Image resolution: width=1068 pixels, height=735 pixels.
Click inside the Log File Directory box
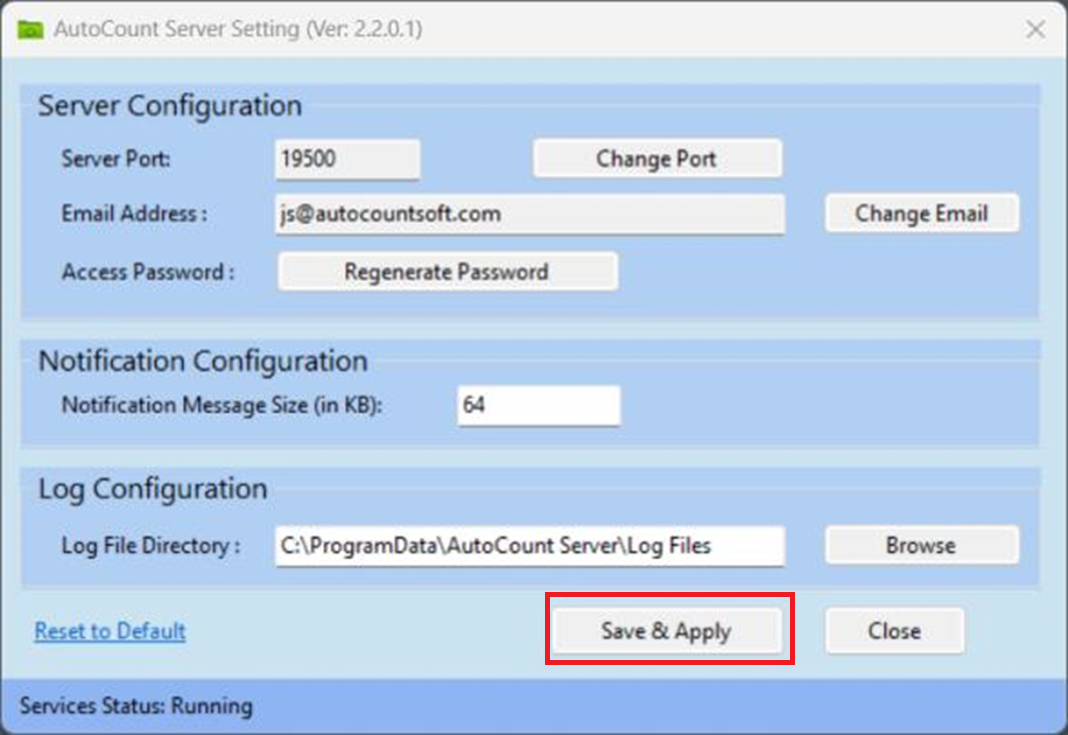coord(529,546)
